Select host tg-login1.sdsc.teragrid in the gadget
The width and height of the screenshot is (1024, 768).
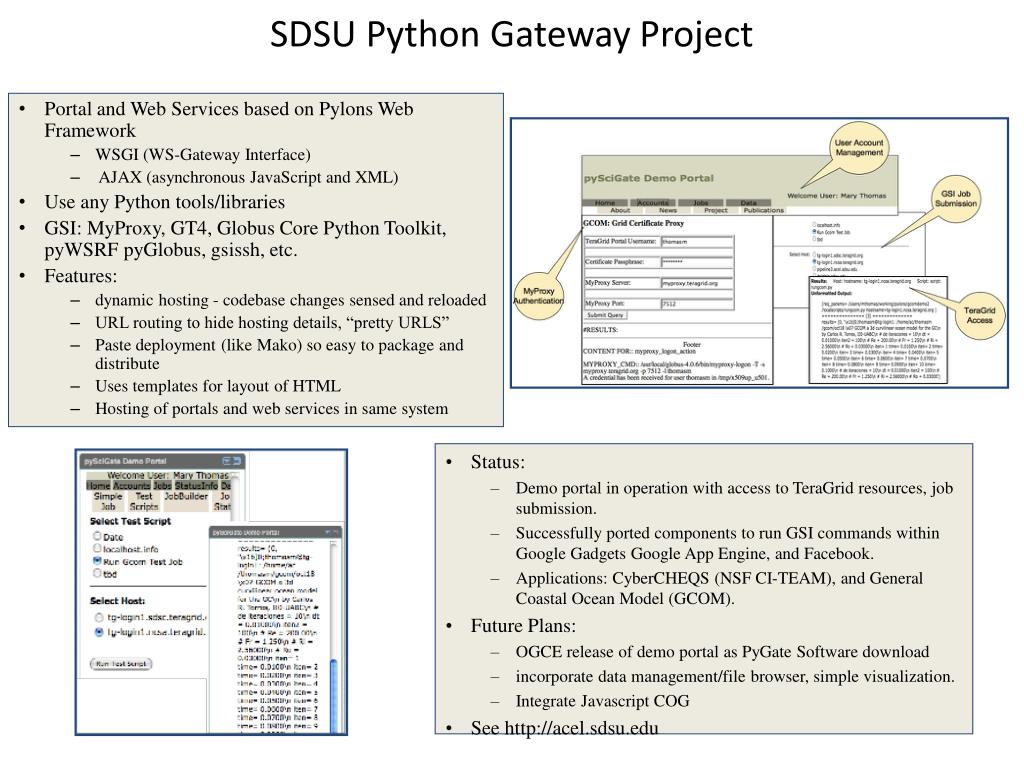(99, 617)
